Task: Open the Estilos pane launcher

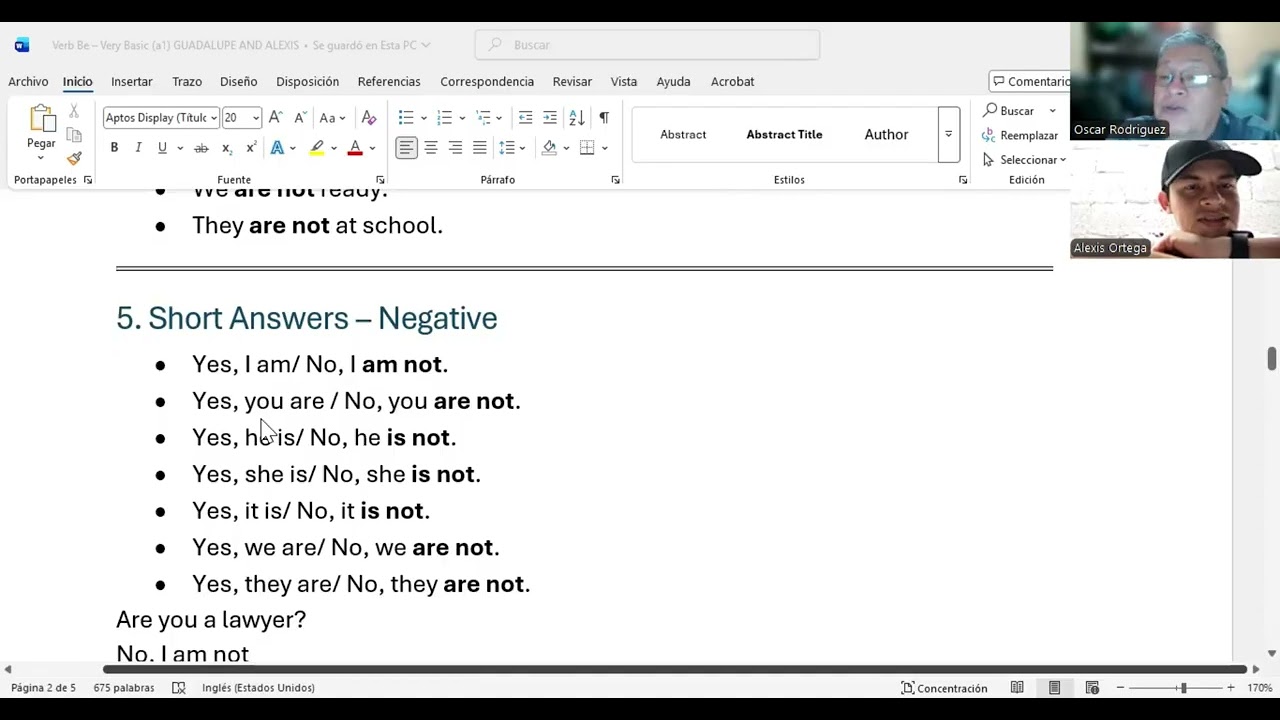Action: pyautogui.click(x=963, y=180)
